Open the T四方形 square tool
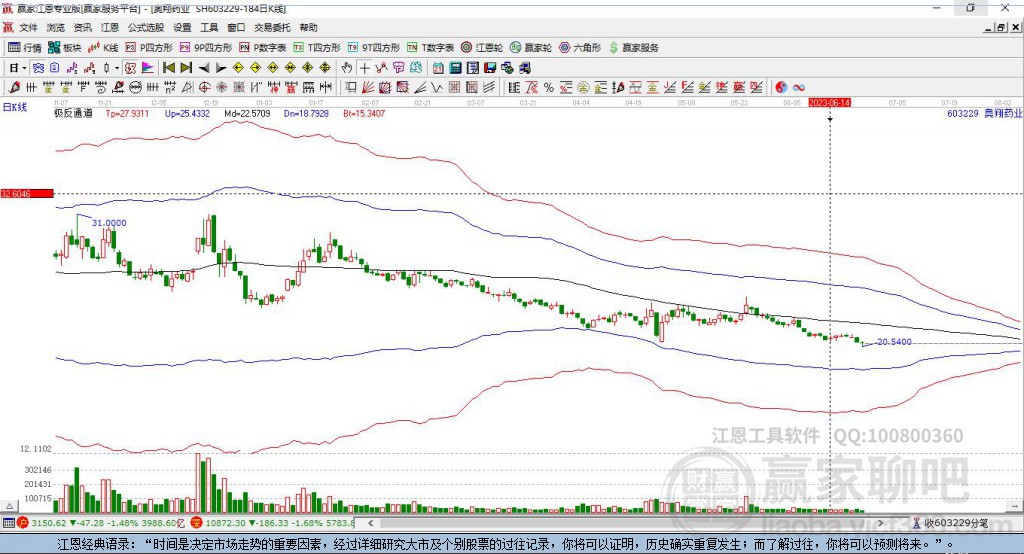This screenshot has height=554, width=1024. (317, 48)
